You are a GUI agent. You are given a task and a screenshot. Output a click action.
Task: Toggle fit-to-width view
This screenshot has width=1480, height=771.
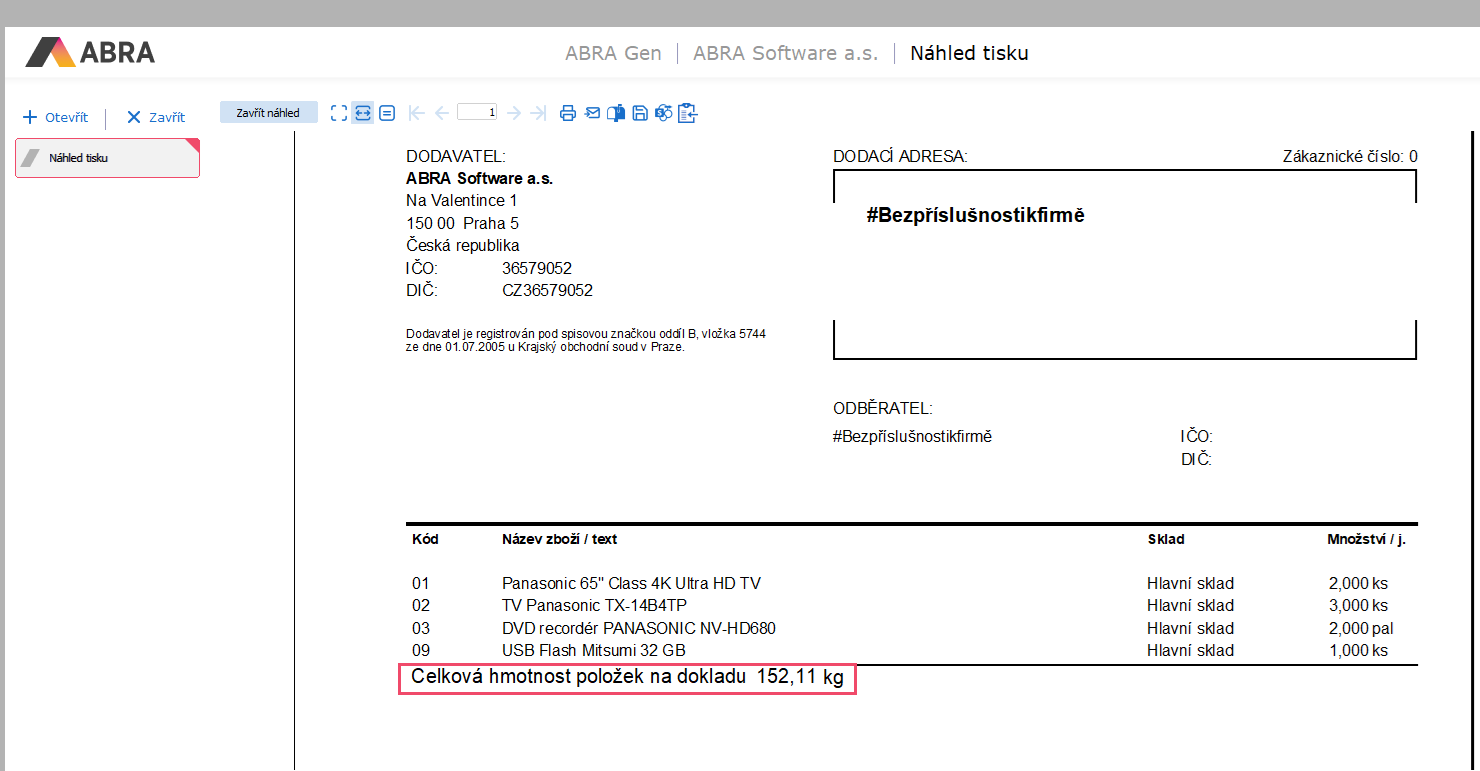click(x=363, y=113)
